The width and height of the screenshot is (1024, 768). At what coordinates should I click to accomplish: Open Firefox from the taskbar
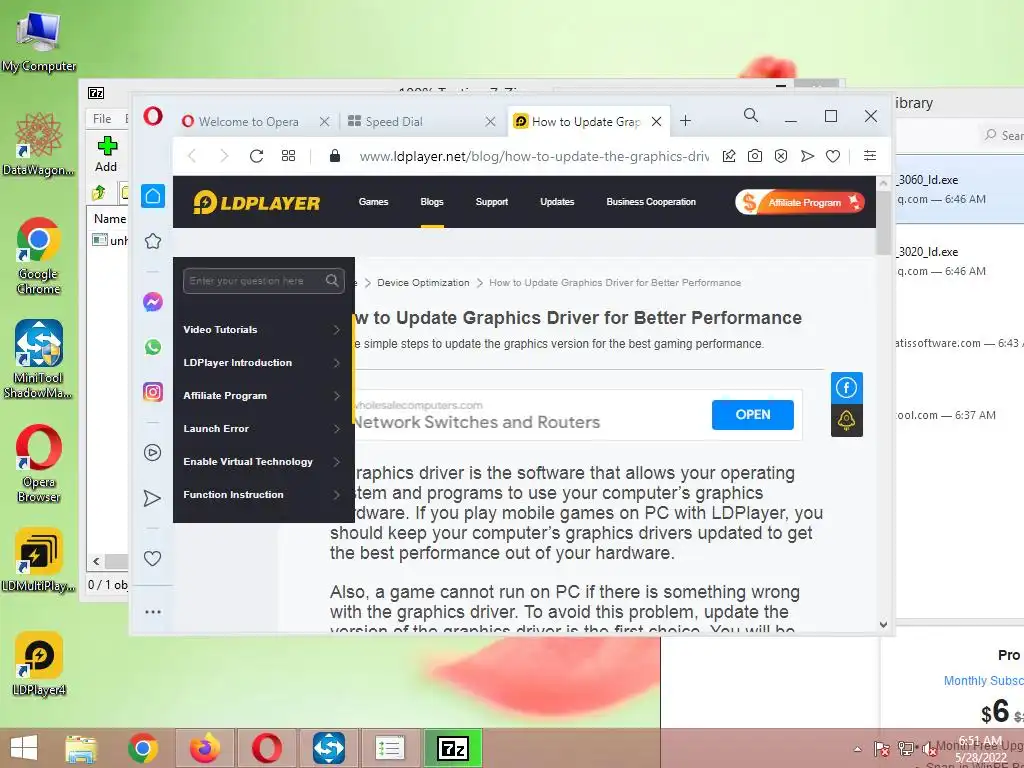click(205, 748)
